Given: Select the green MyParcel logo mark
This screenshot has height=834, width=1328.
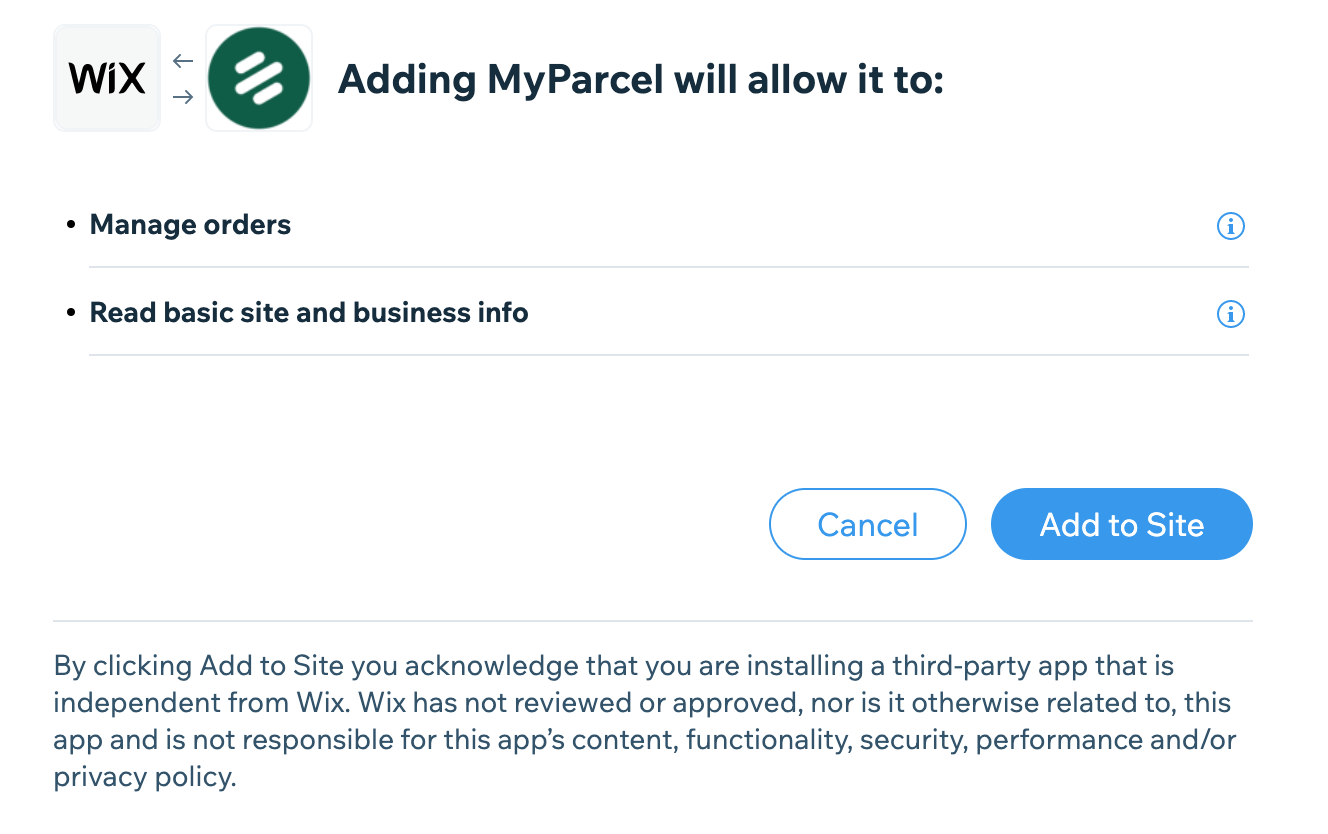Looking at the screenshot, I should [x=258, y=77].
